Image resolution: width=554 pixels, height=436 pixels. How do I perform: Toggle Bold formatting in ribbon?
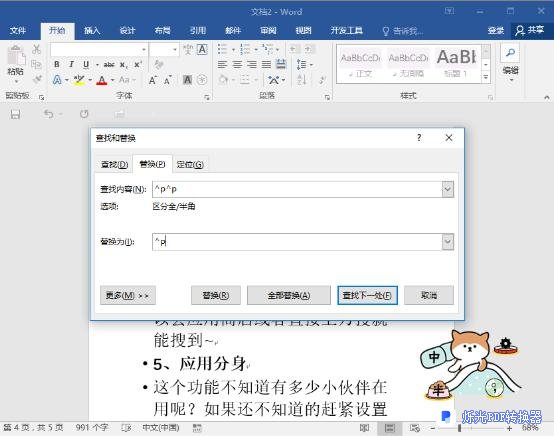[x=57, y=65]
